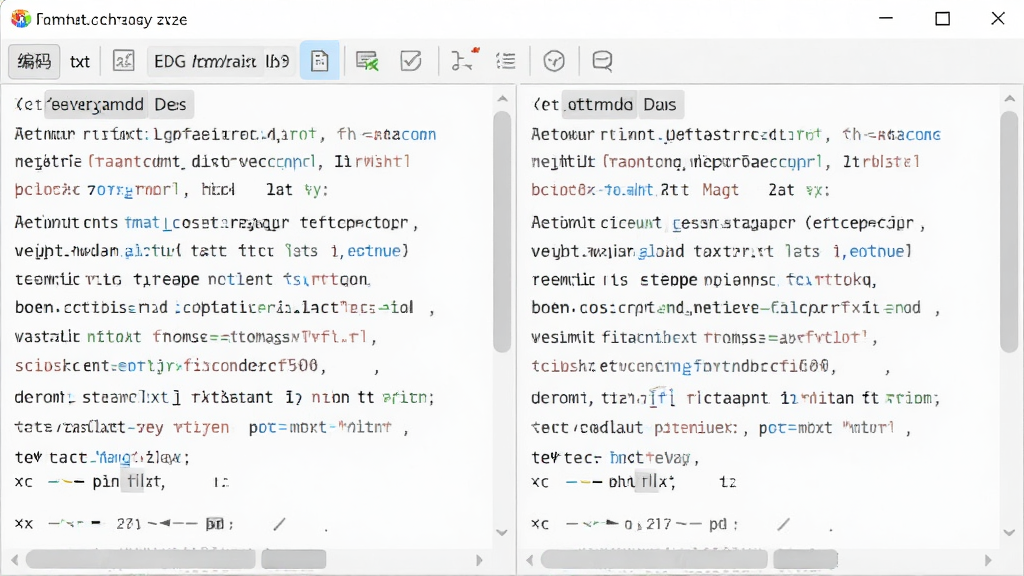This screenshot has width=1024, height=576.
Task: Click left pane horizontal scroll right arrow
Action: 480,560
